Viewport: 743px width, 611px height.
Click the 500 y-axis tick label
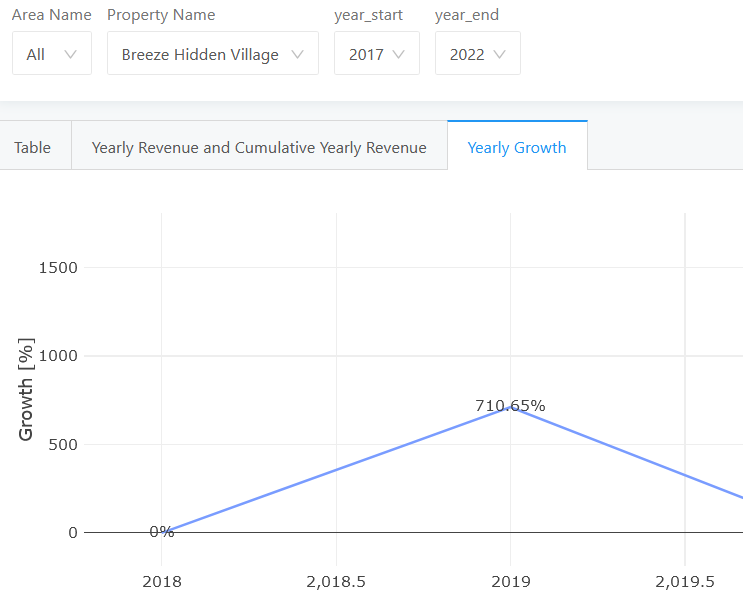63,445
